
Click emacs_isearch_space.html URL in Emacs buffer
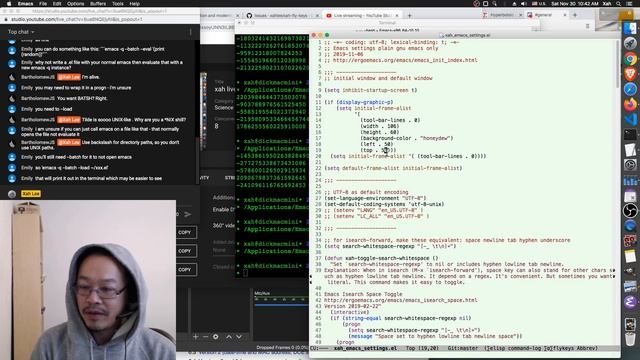400,300
